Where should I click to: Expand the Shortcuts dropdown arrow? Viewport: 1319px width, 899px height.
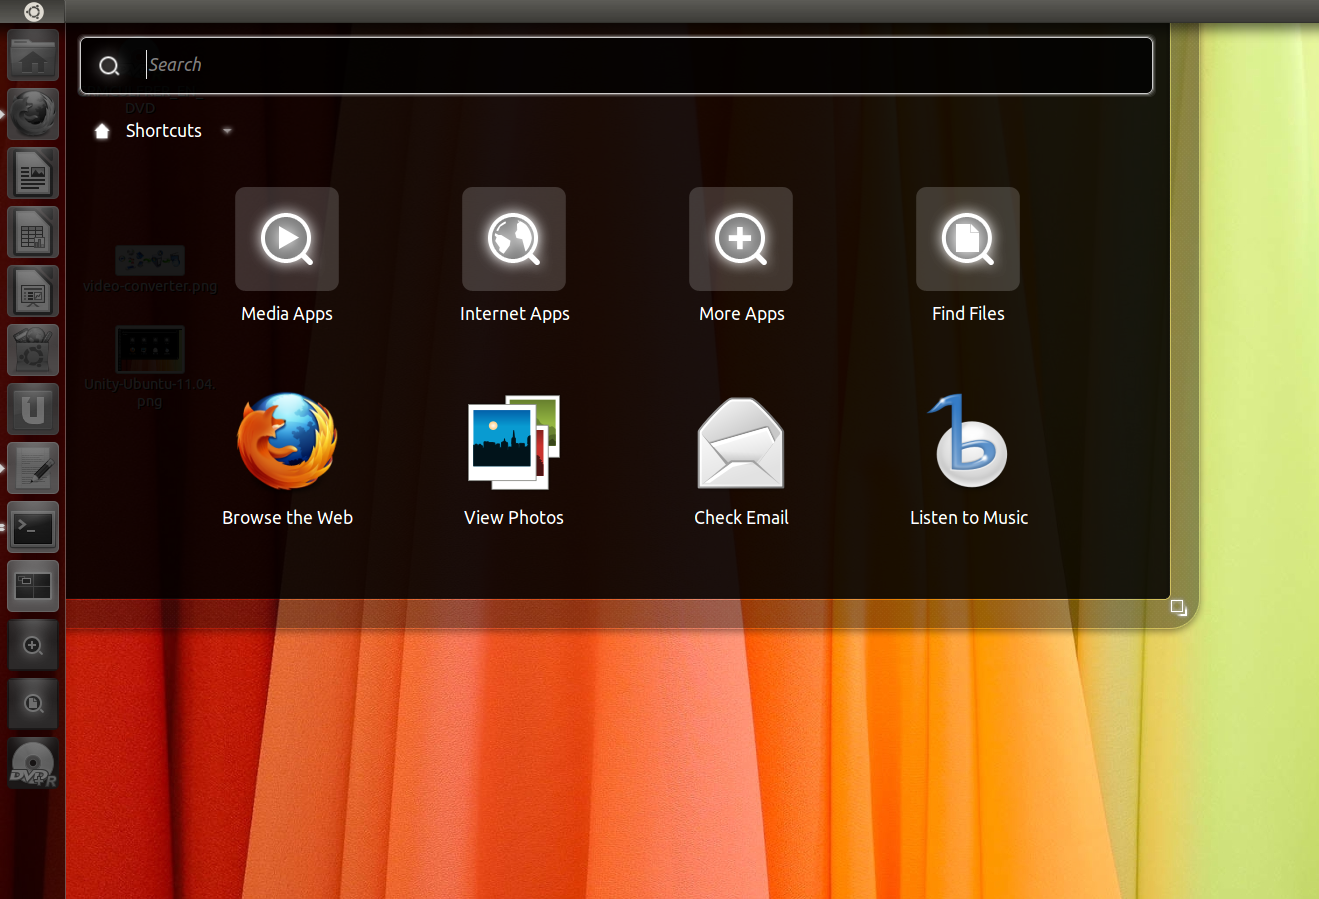coord(227,130)
